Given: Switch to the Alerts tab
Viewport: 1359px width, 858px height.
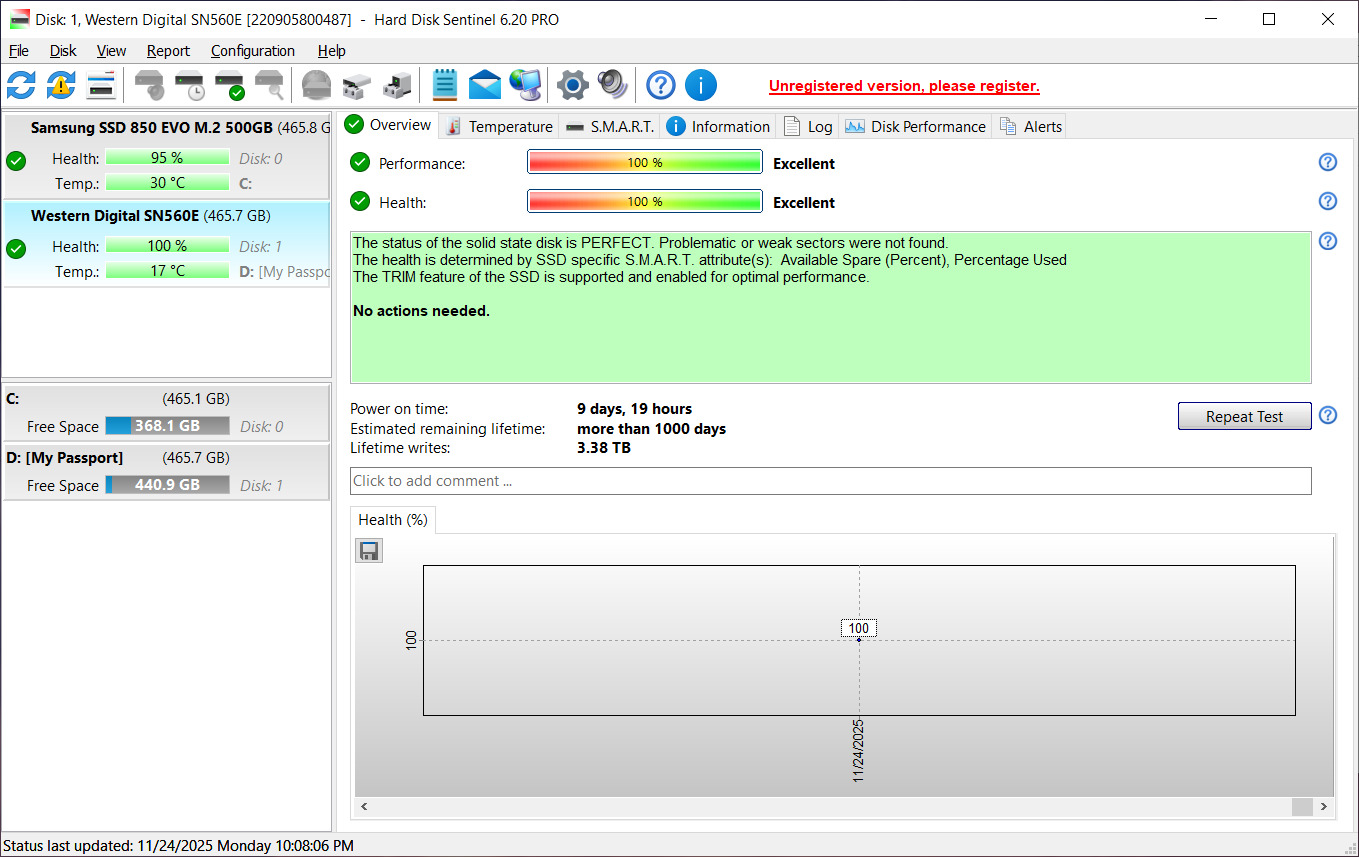Looking at the screenshot, I should 1030,126.
